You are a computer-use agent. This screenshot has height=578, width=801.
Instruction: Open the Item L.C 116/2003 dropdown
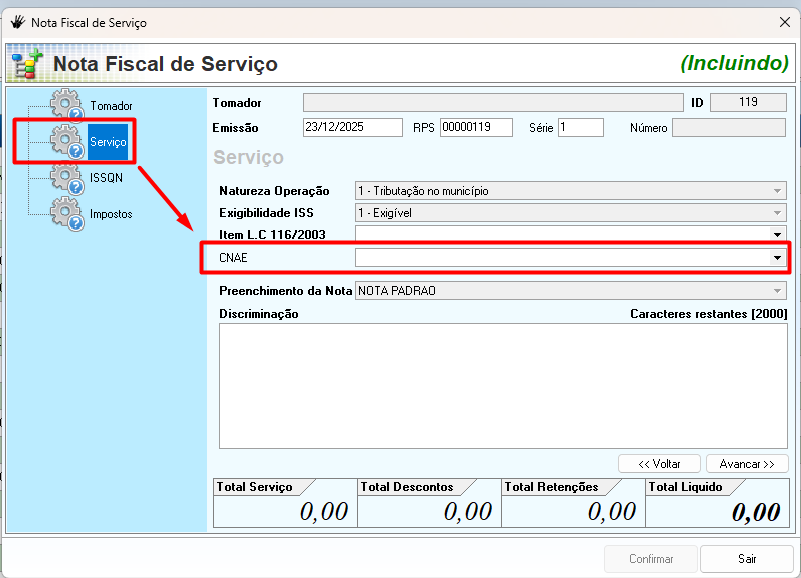777,234
